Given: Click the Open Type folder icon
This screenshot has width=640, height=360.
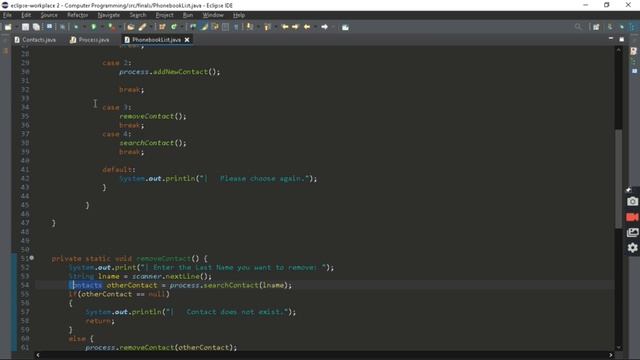Looking at the screenshot, I should coord(131,27).
